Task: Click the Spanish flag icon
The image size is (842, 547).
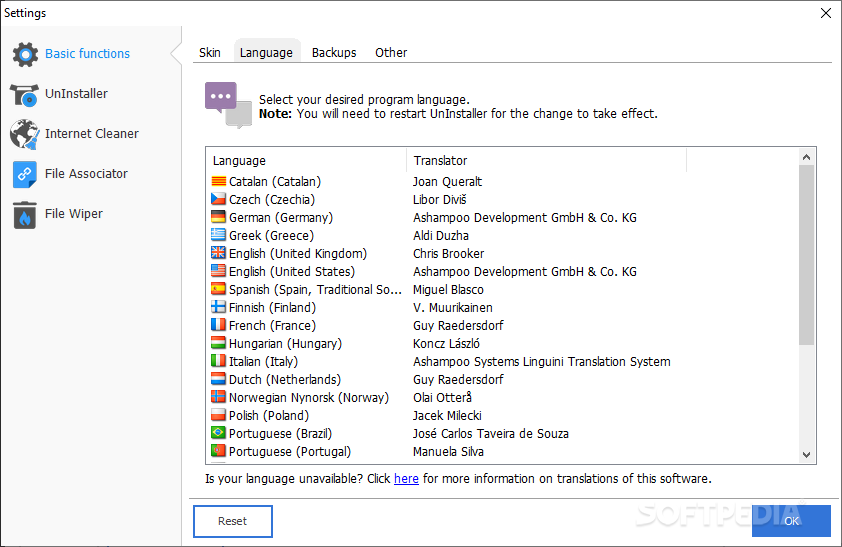Action: (x=218, y=289)
